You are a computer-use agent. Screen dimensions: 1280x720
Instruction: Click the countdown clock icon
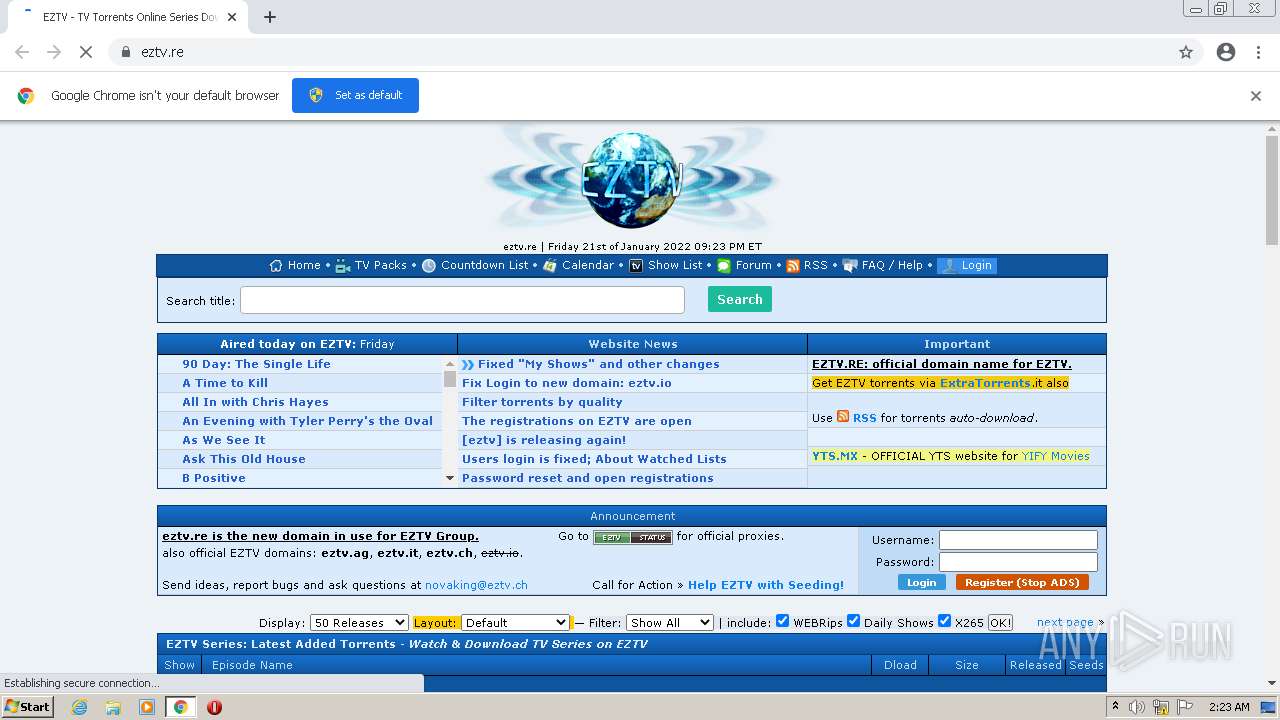429,266
